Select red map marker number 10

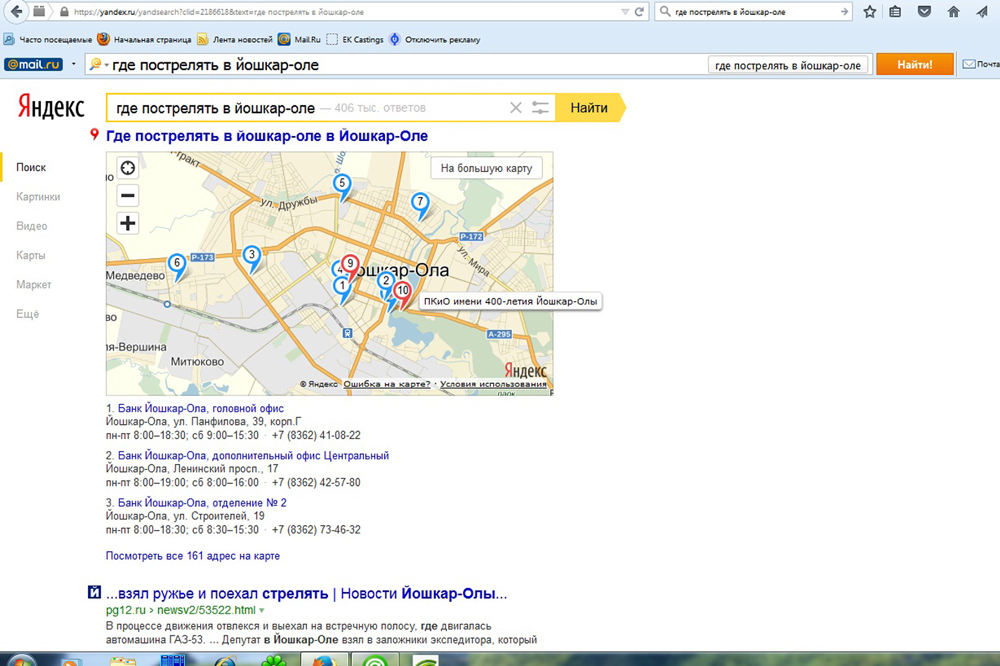[402, 293]
